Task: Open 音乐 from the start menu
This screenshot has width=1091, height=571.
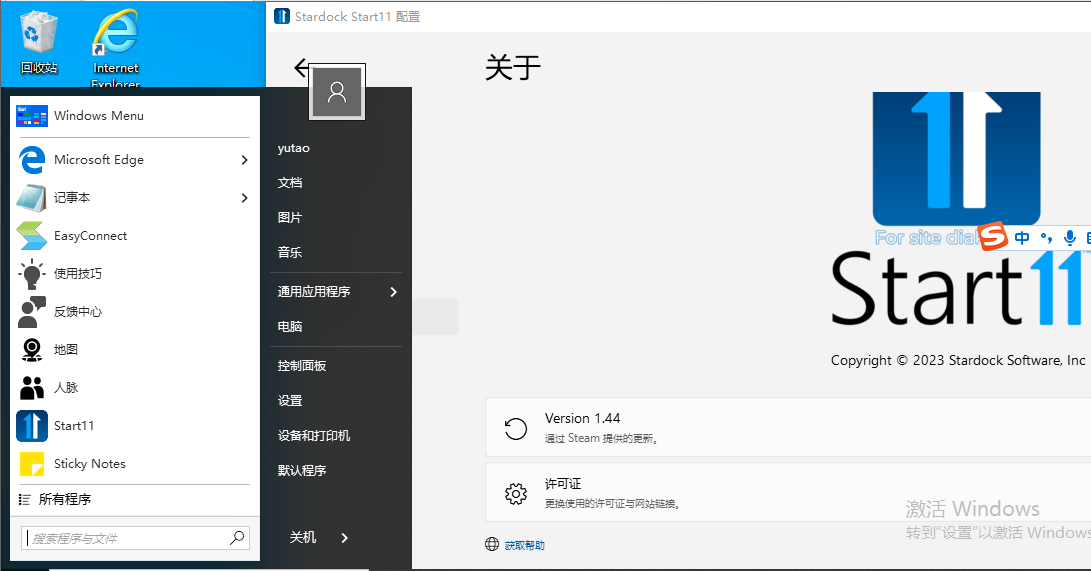Action: [290, 252]
